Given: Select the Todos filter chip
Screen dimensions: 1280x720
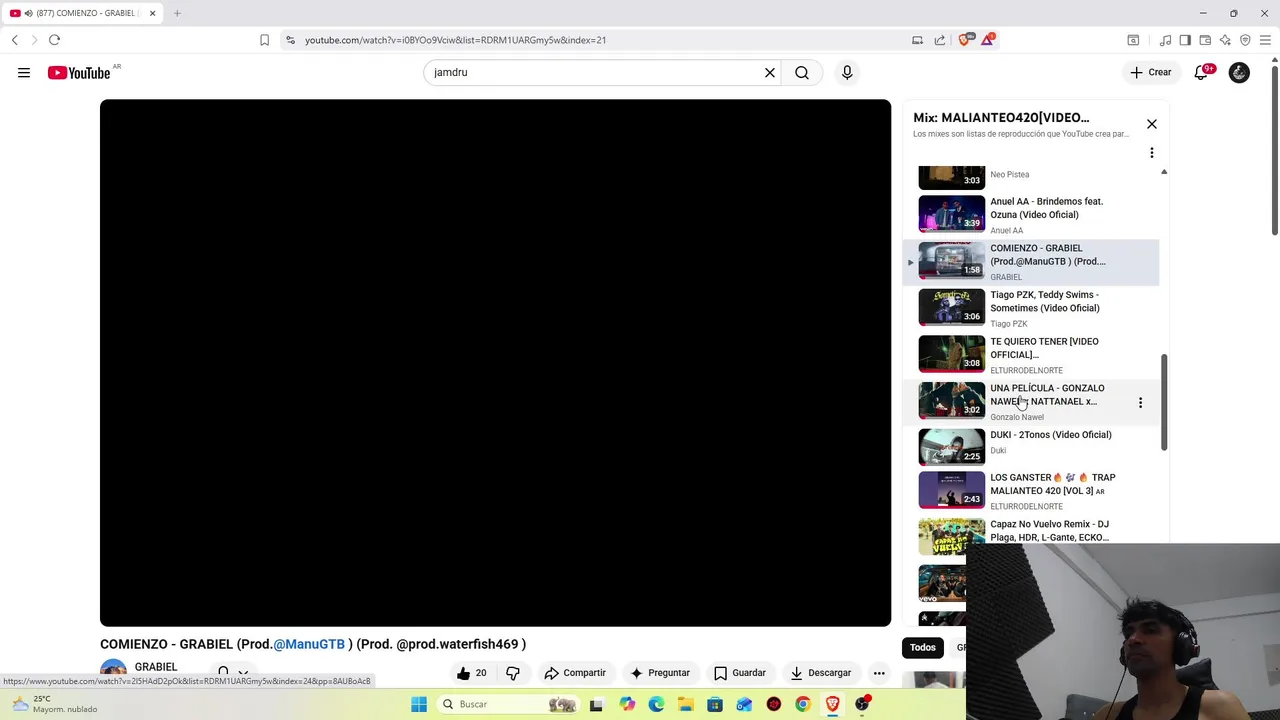Looking at the screenshot, I should (922, 648).
